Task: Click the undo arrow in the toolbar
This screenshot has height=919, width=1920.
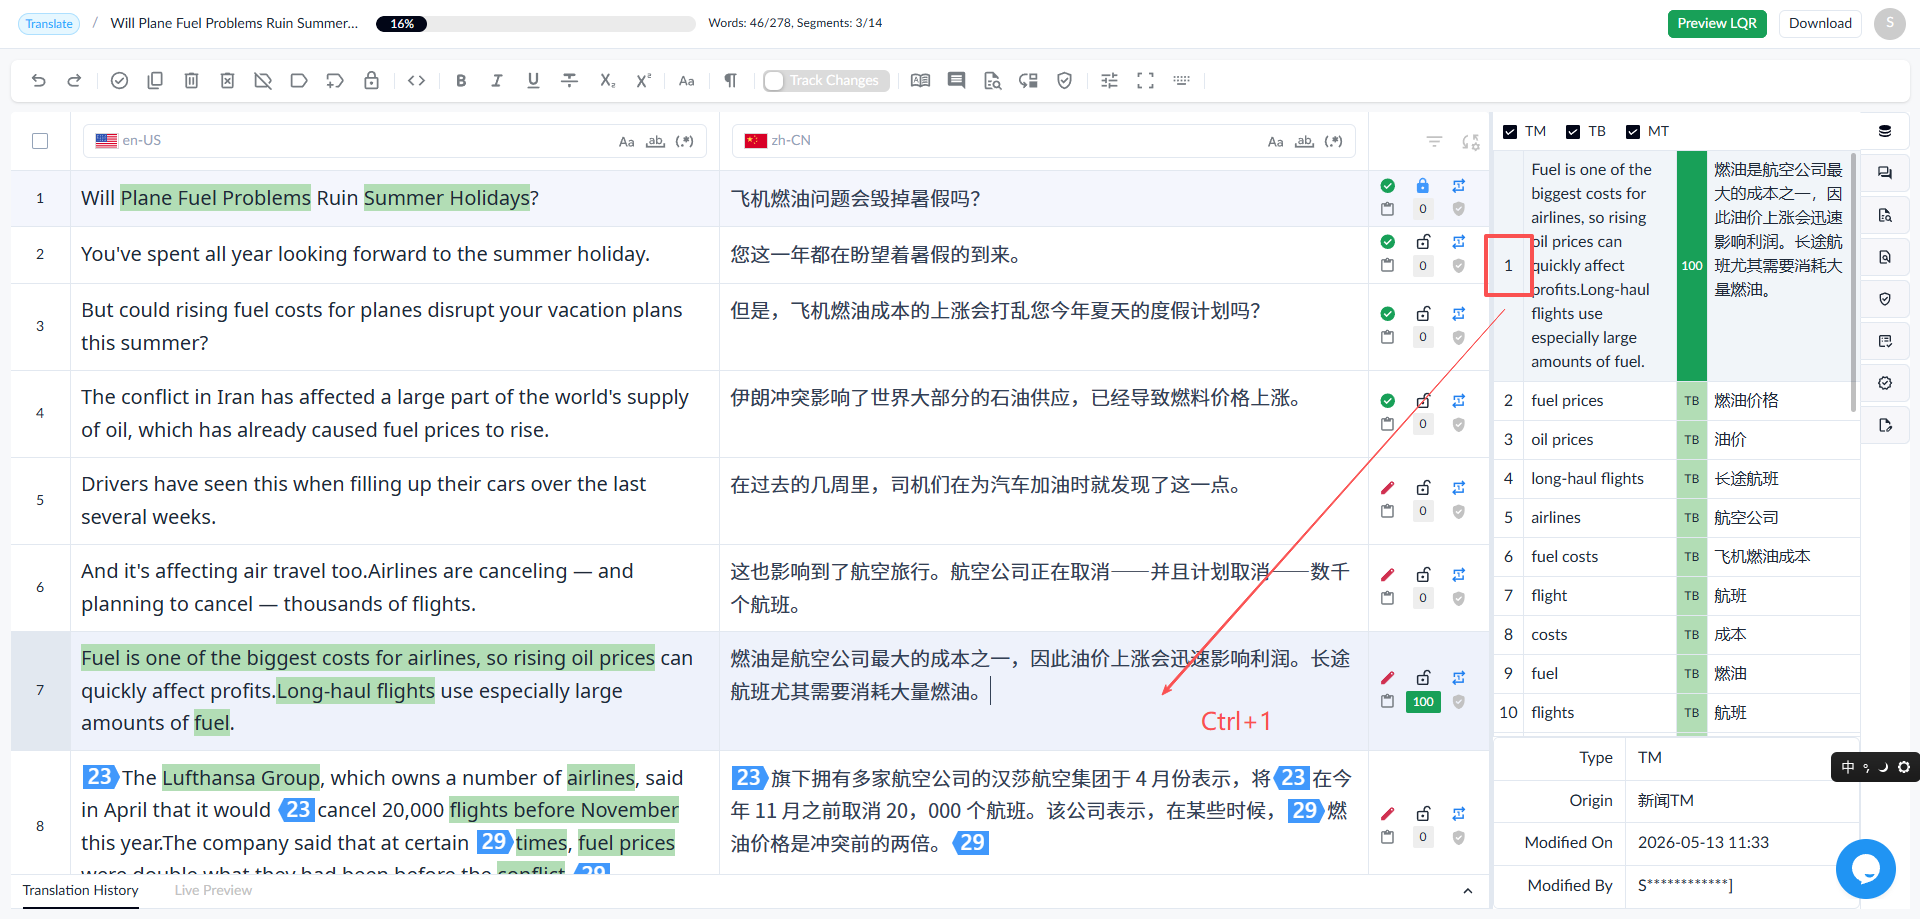Action: click(x=38, y=81)
